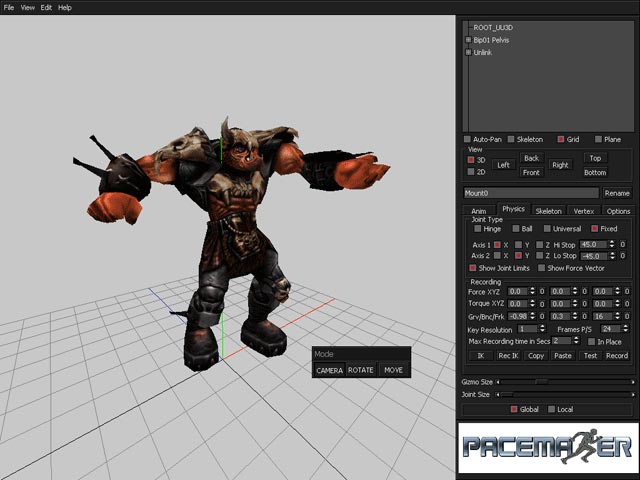Screen dimensions: 640x480
Task: Select ROOT_UU3D in the hierarchy tree
Action: pyautogui.click(x=492, y=28)
